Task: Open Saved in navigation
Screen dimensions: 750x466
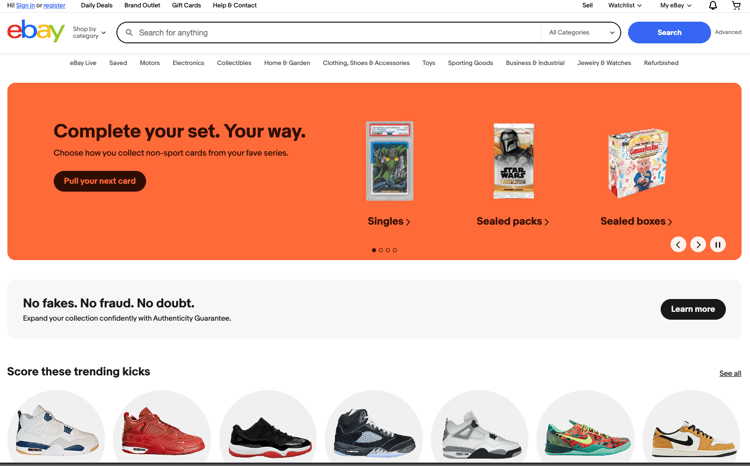Action: click(x=118, y=63)
